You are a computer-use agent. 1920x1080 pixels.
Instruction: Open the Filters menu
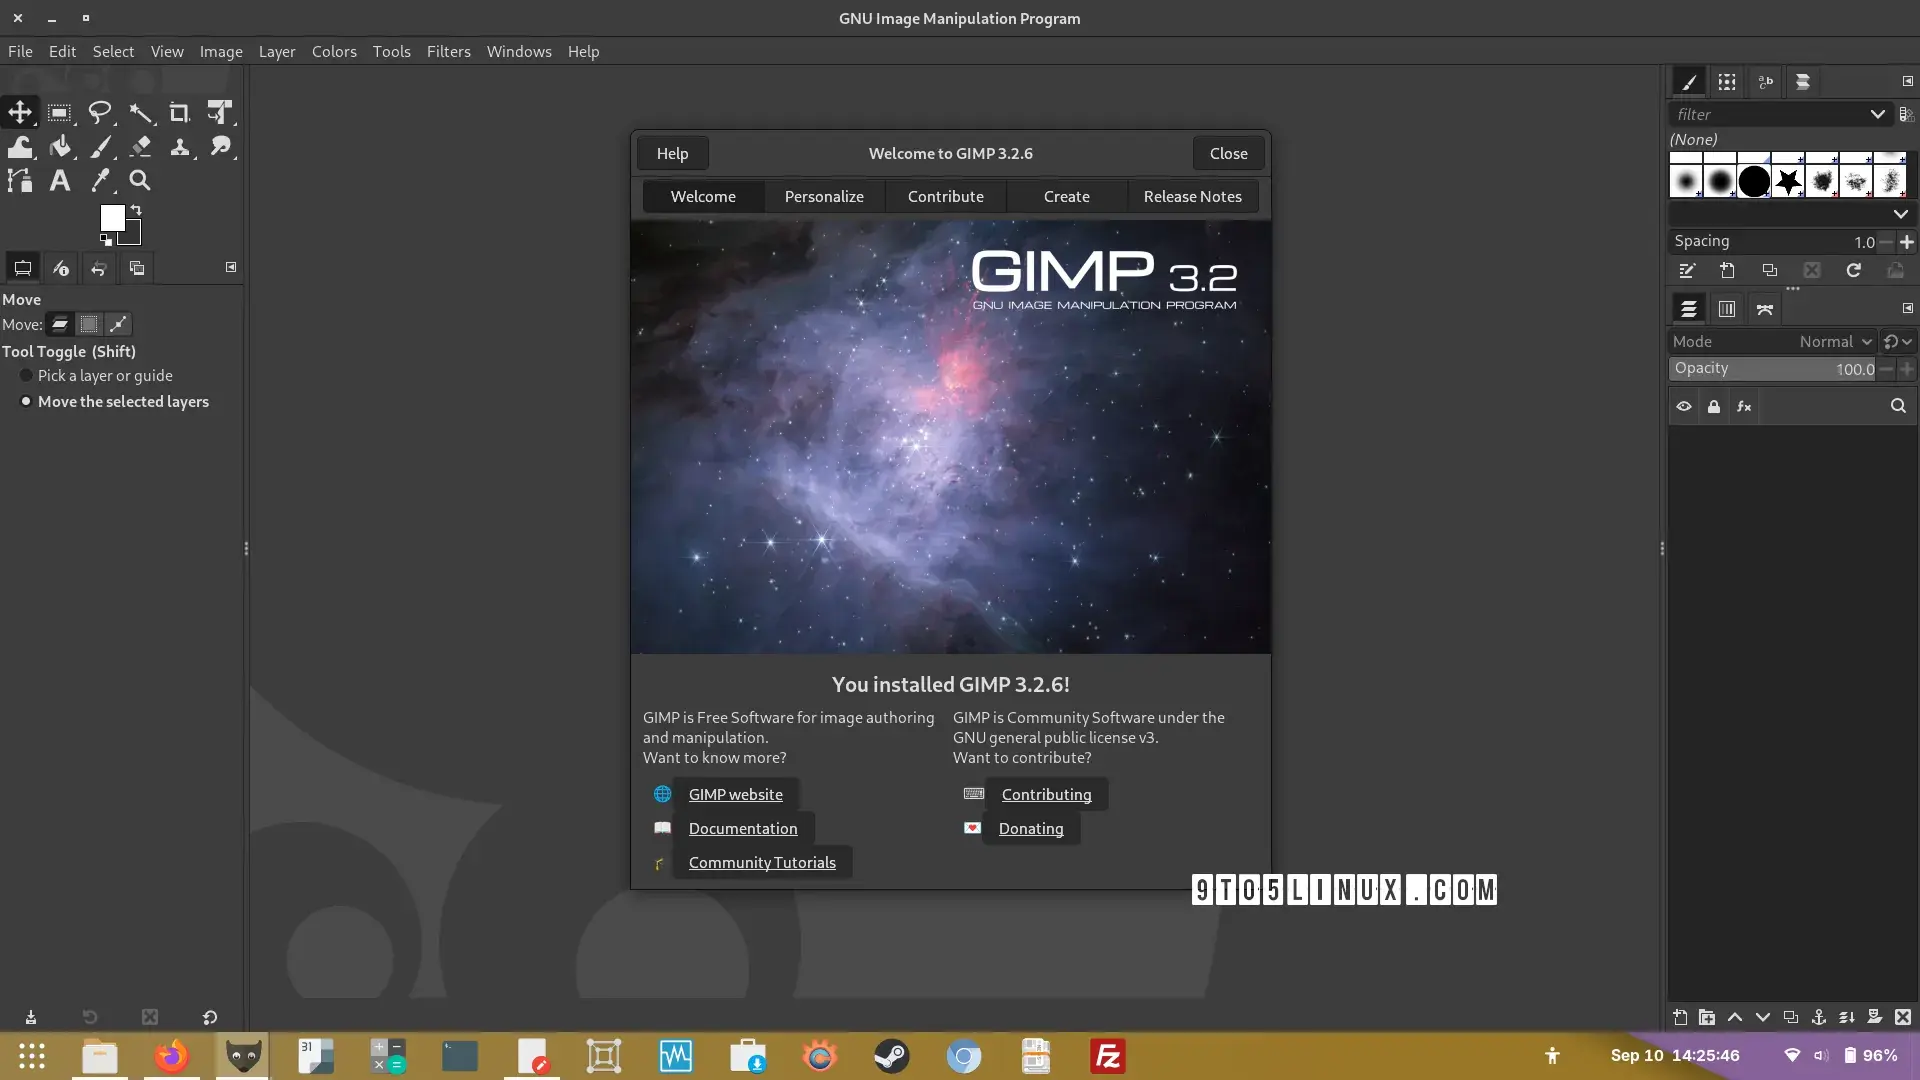click(x=448, y=51)
